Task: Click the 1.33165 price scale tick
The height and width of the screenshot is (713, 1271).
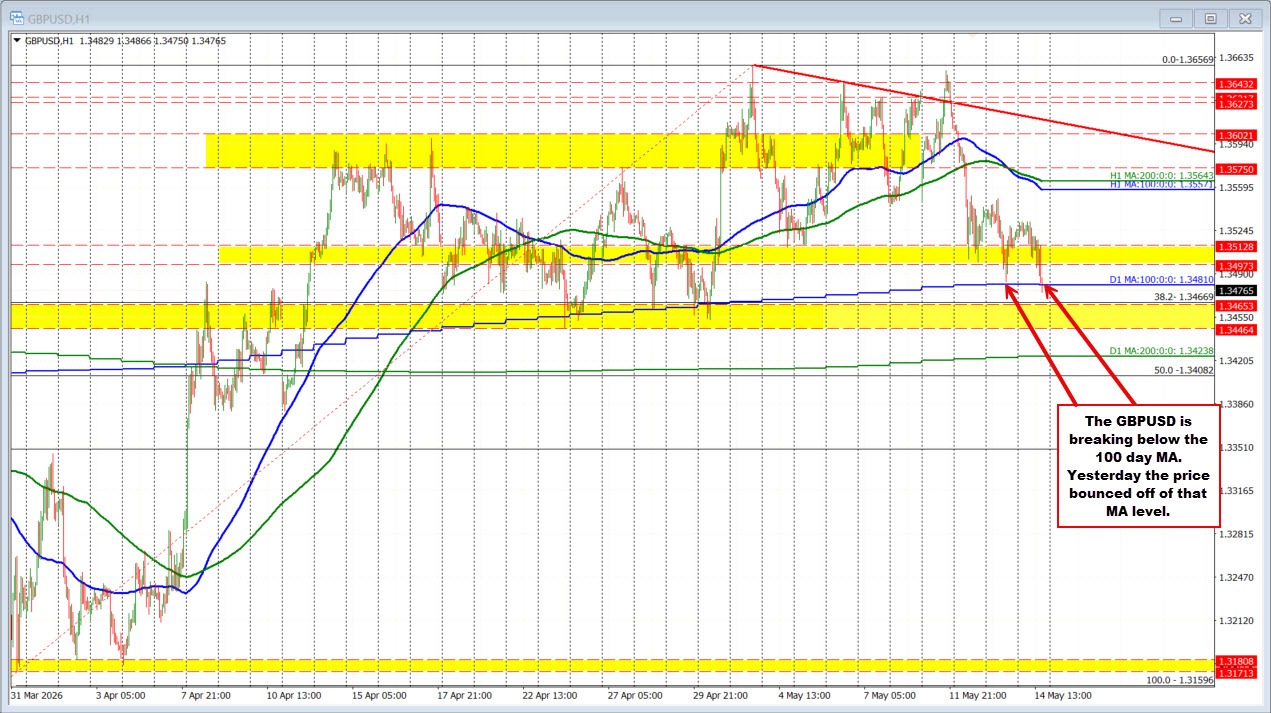Action: (x=1236, y=490)
